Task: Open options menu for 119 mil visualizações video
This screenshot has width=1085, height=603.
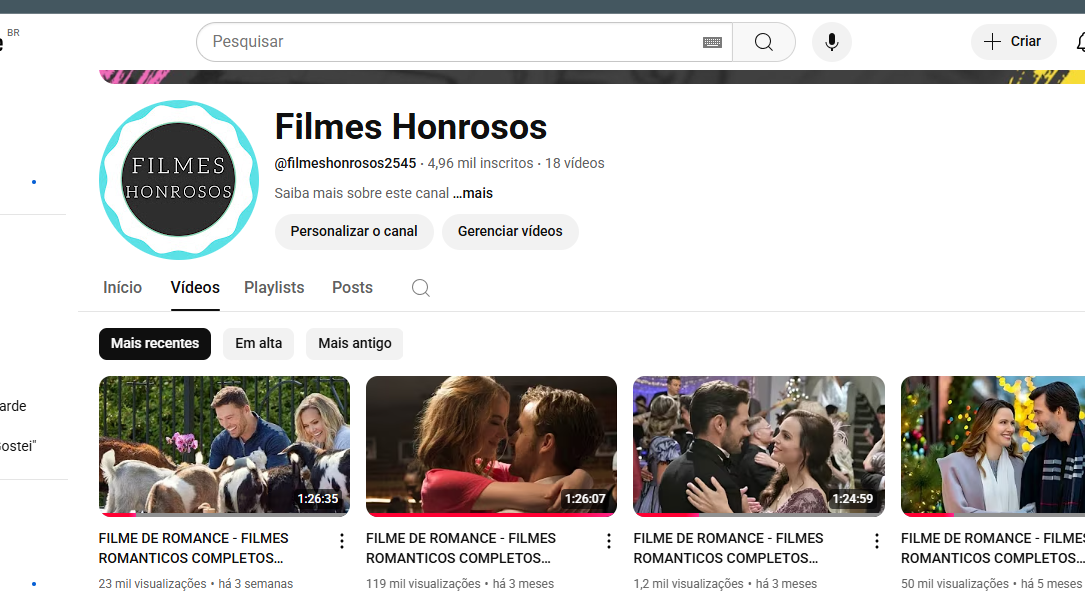Action: [x=609, y=541]
